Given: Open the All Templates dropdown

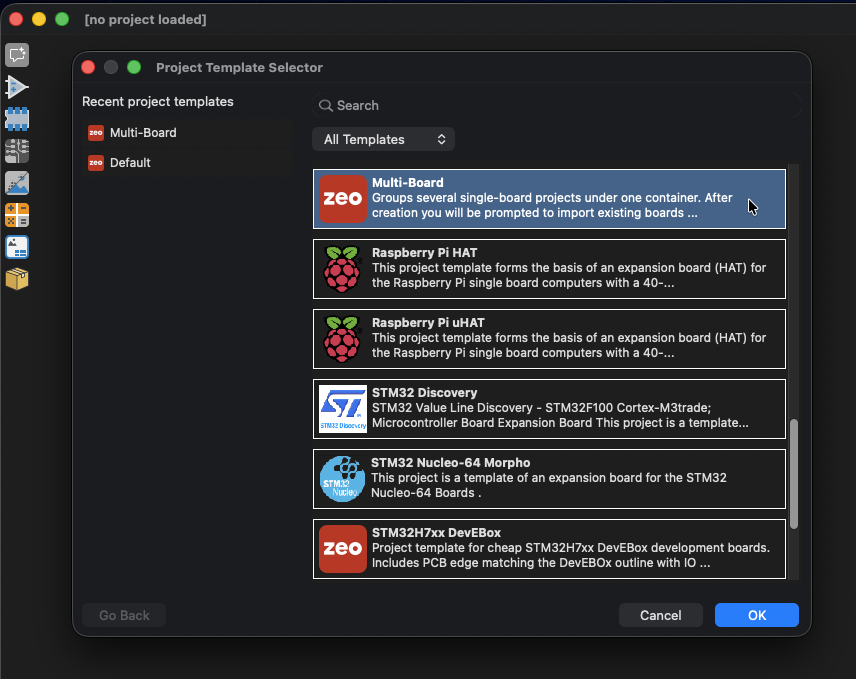Looking at the screenshot, I should (x=383, y=139).
